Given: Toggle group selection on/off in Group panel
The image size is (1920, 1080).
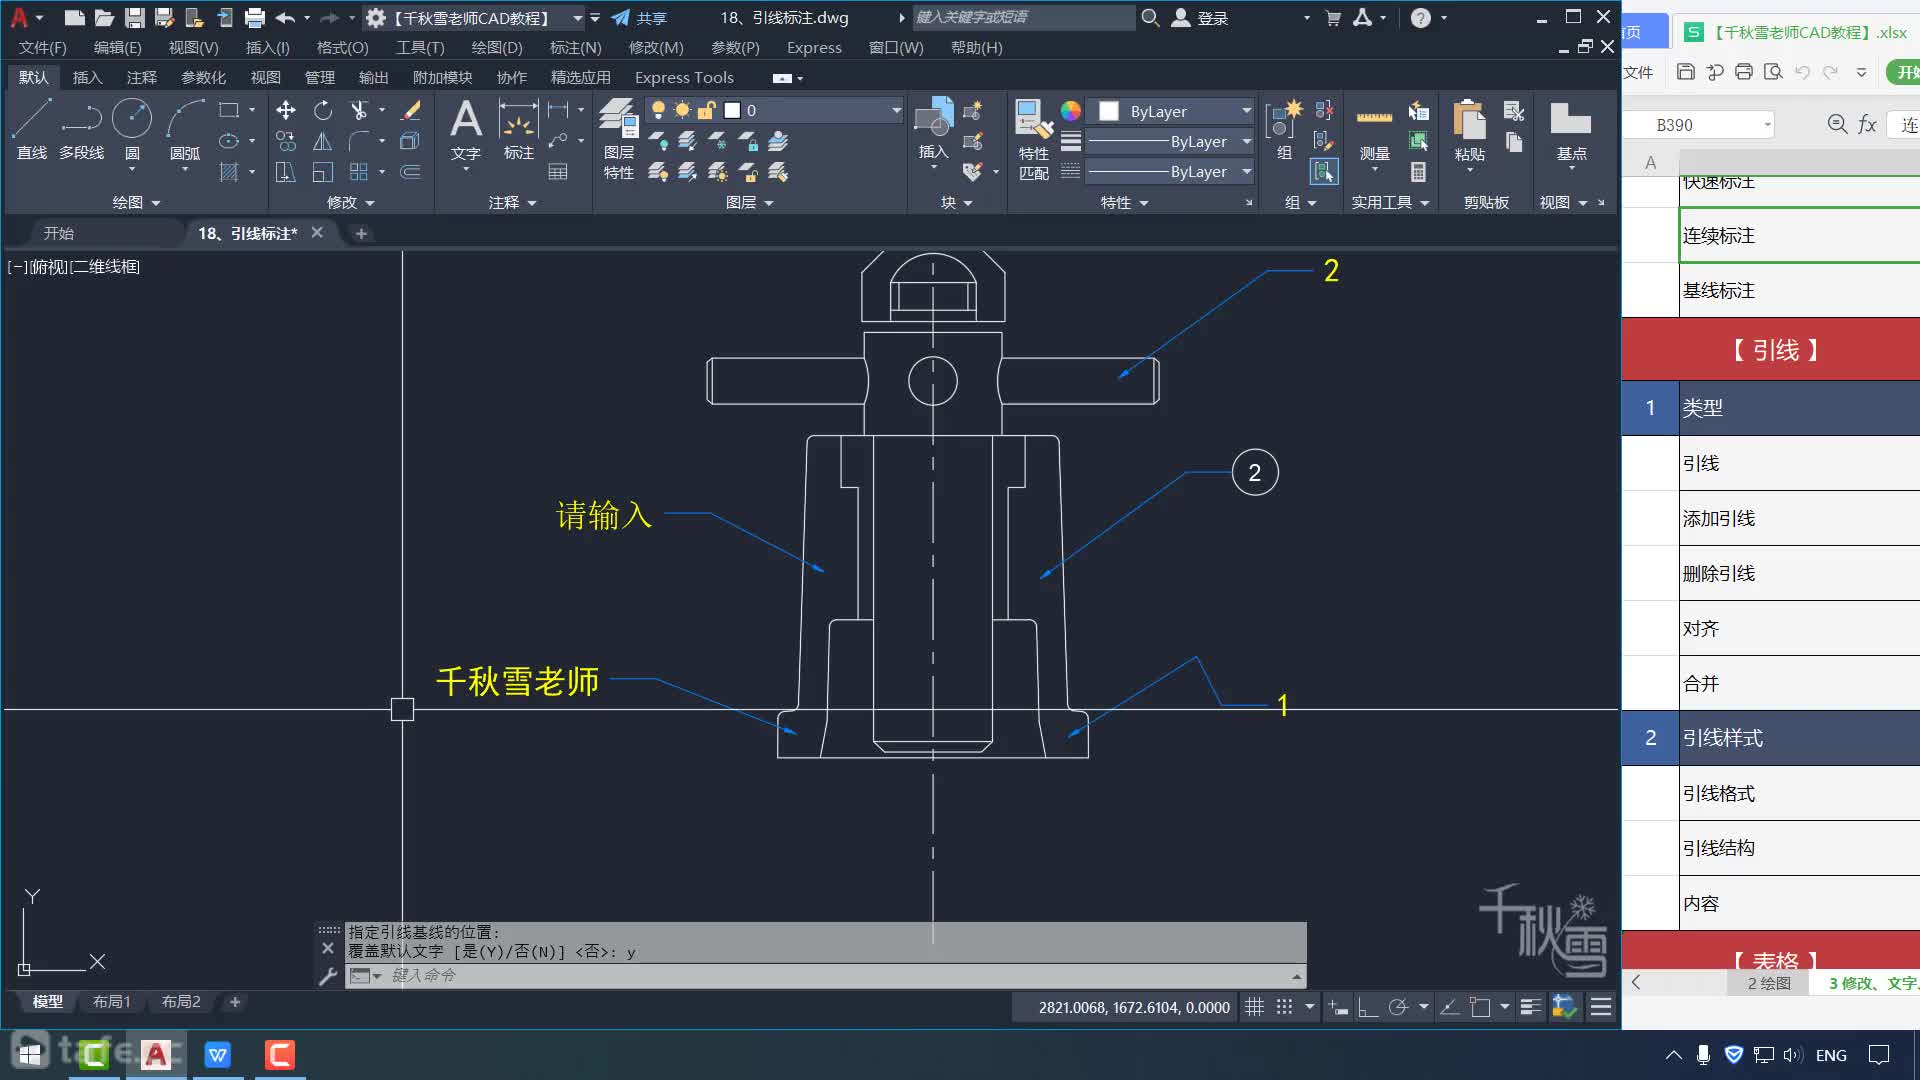Looking at the screenshot, I should tap(1324, 172).
